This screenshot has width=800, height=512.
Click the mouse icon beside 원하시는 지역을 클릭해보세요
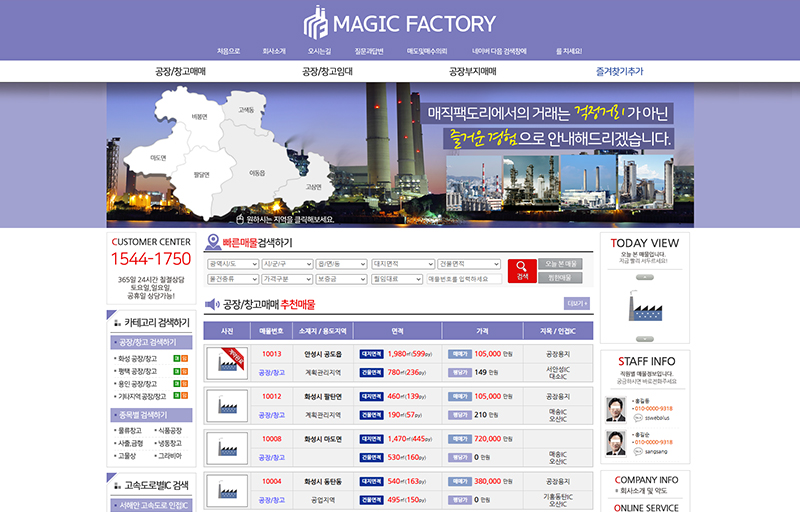240,219
